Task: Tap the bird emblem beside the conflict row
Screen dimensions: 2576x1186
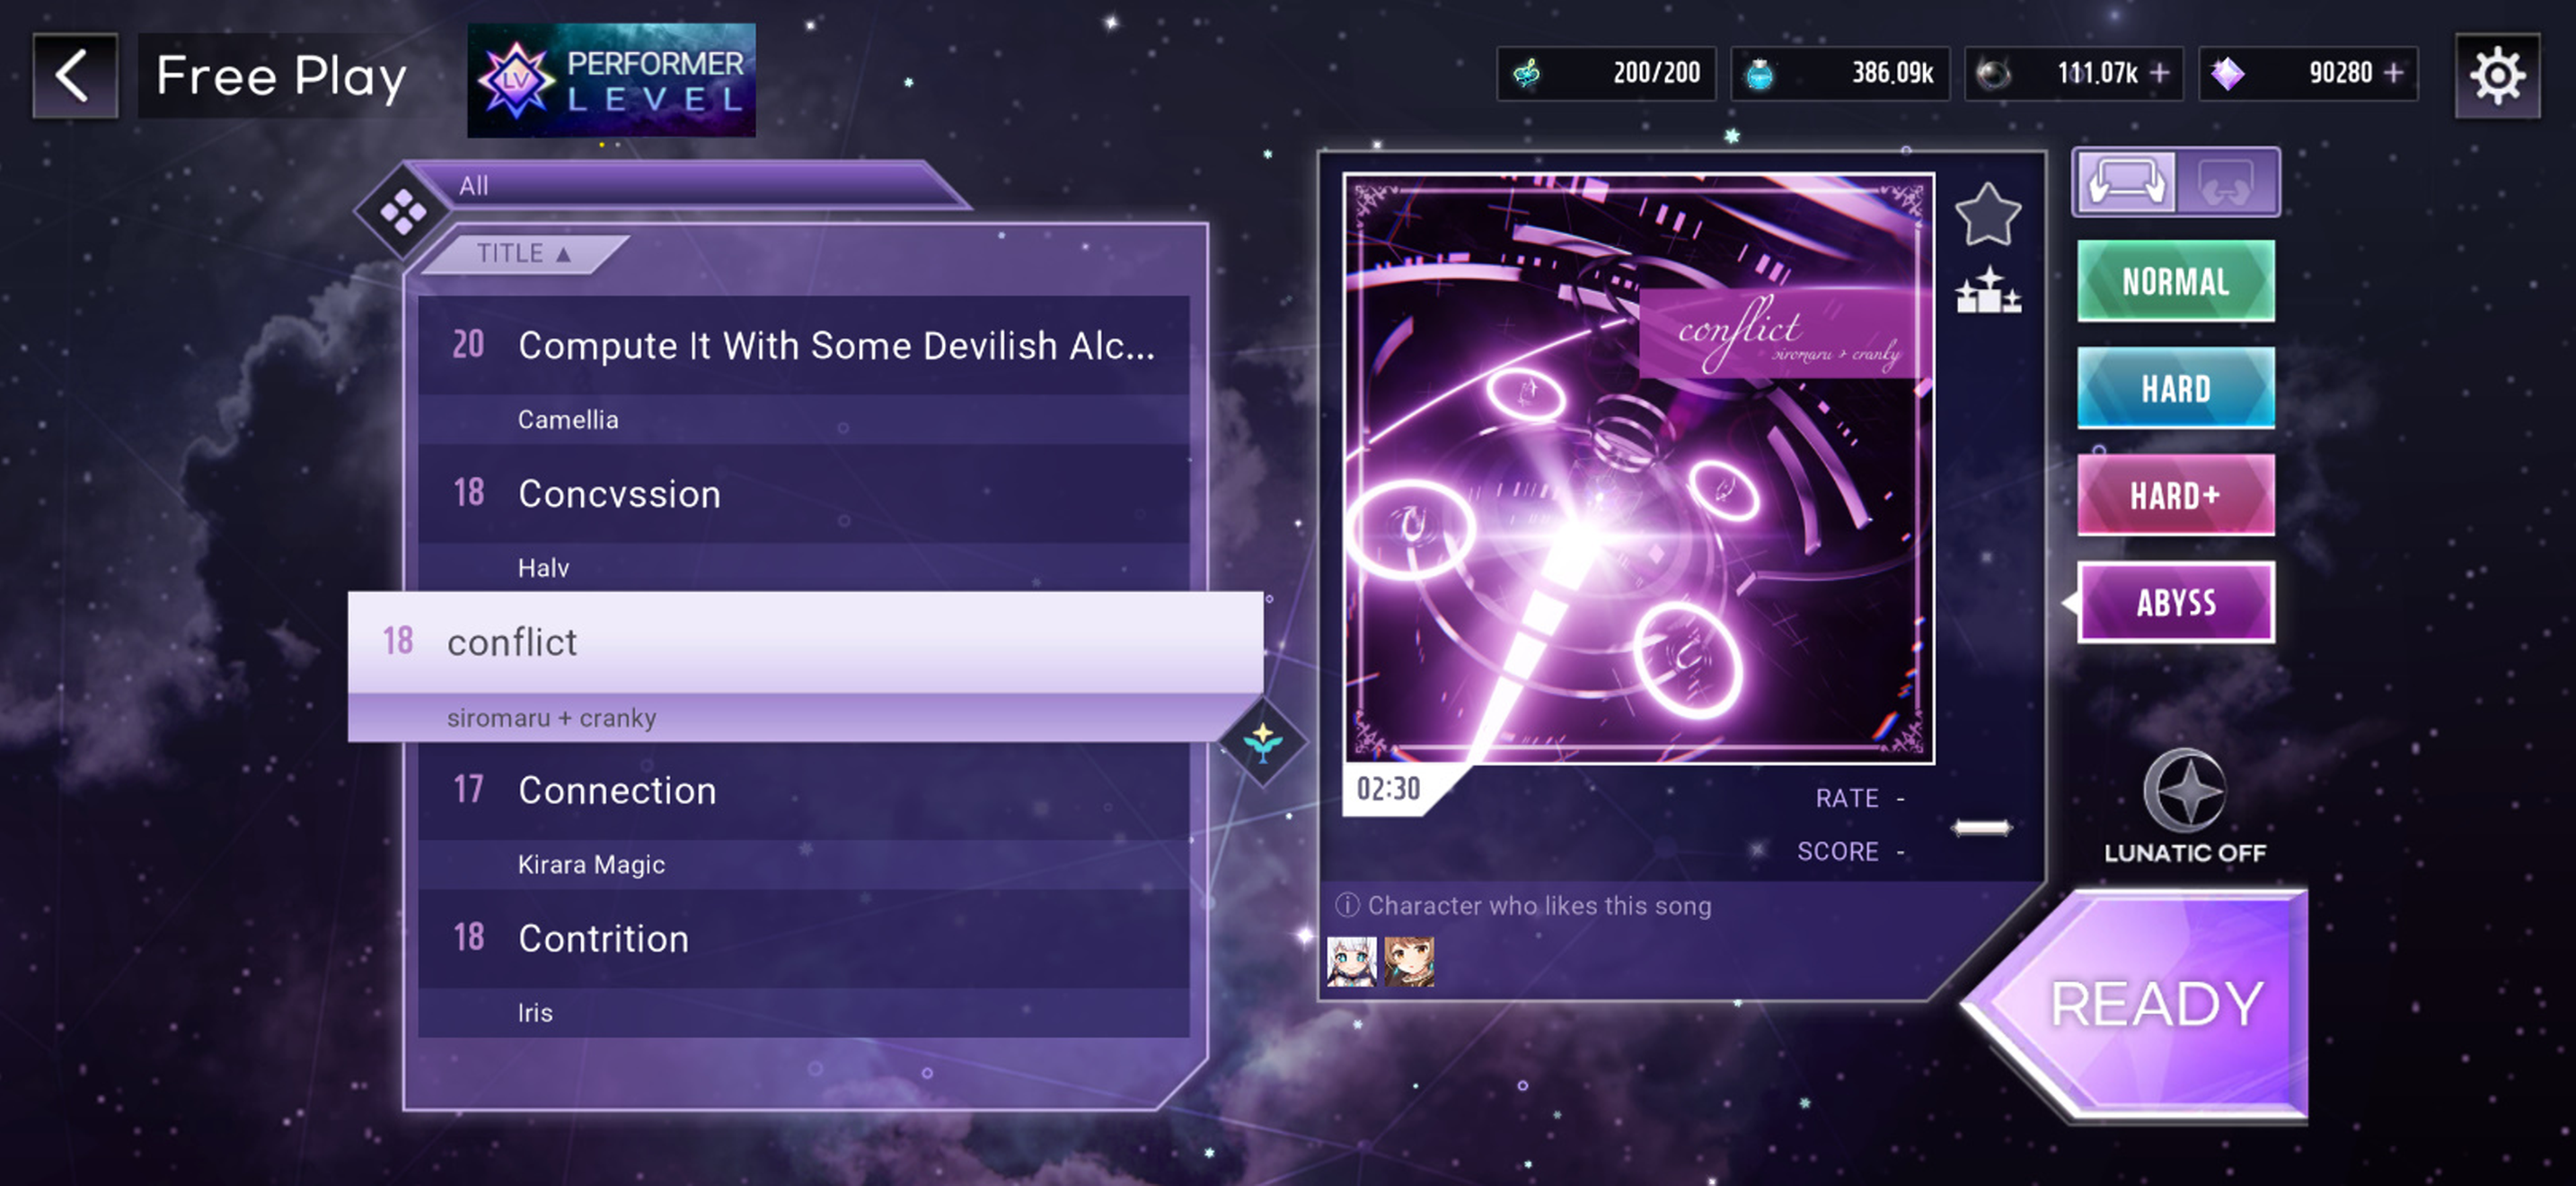Action: pos(1263,742)
